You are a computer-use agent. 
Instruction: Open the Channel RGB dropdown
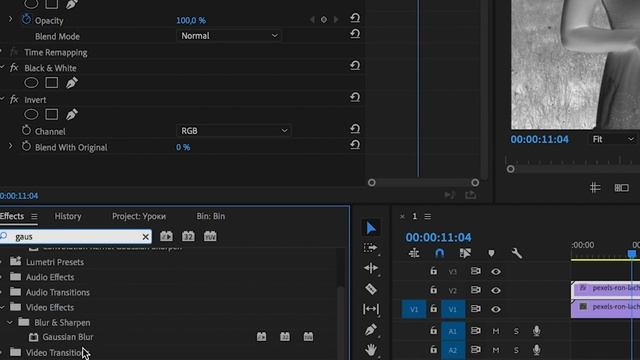pos(233,131)
